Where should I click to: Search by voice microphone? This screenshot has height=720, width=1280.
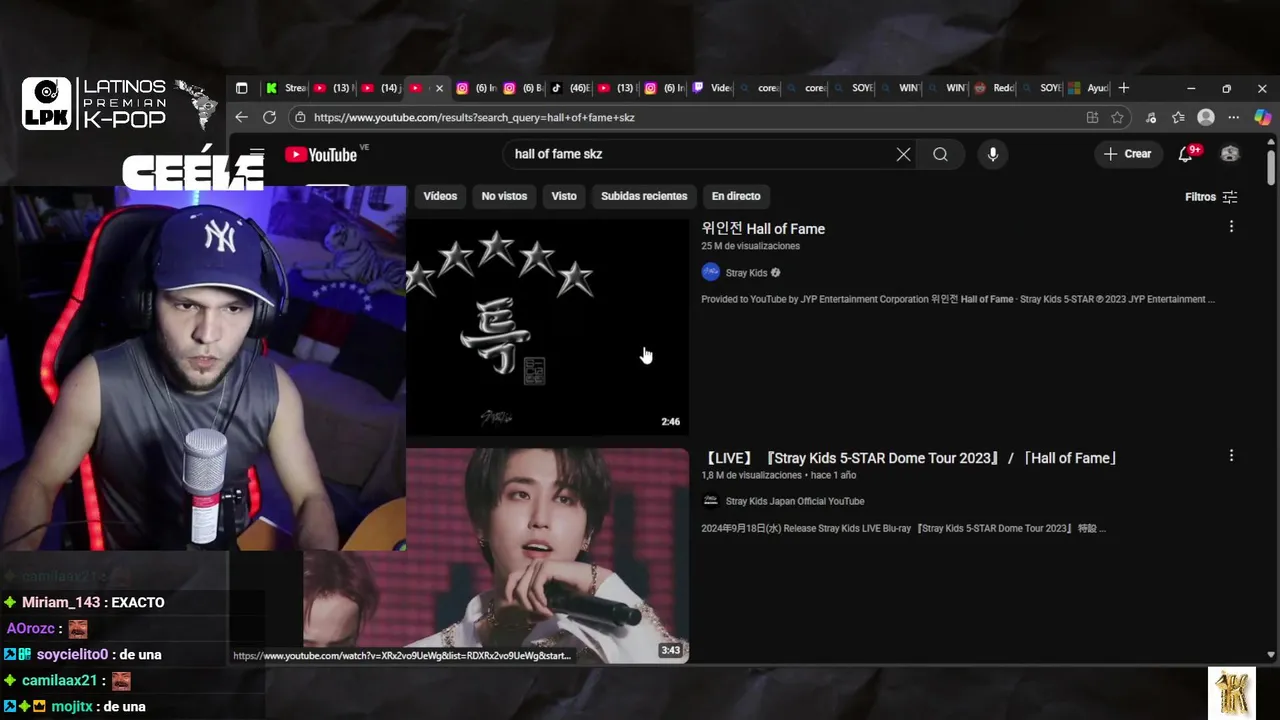[992, 154]
